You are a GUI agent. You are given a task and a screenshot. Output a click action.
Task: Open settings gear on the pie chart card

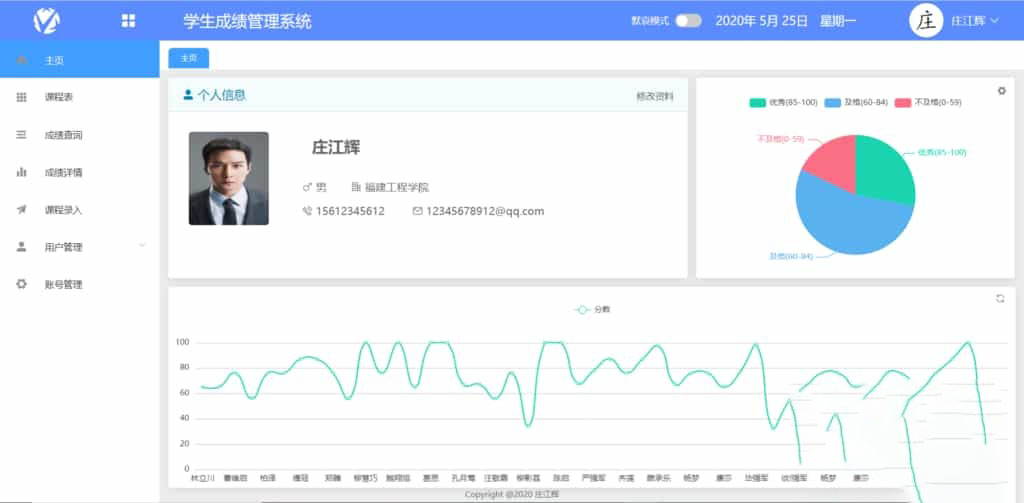click(1001, 91)
